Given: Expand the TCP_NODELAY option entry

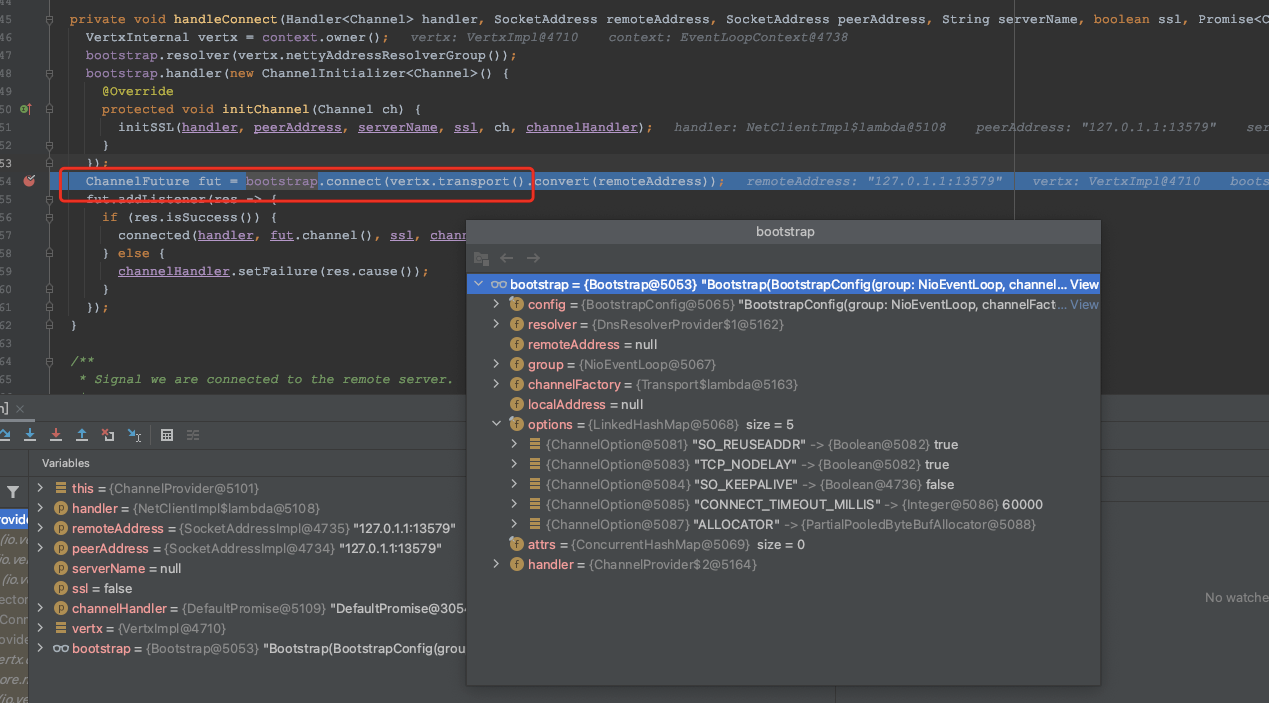Looking at the screenshot, I should [514, 465].
